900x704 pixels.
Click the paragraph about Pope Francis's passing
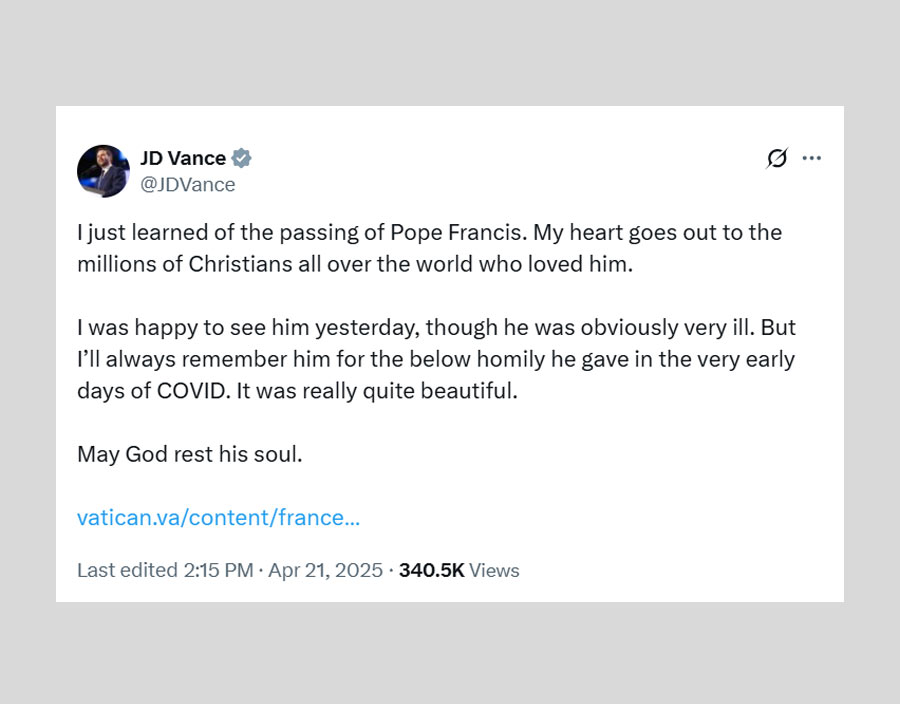[430, 248]
